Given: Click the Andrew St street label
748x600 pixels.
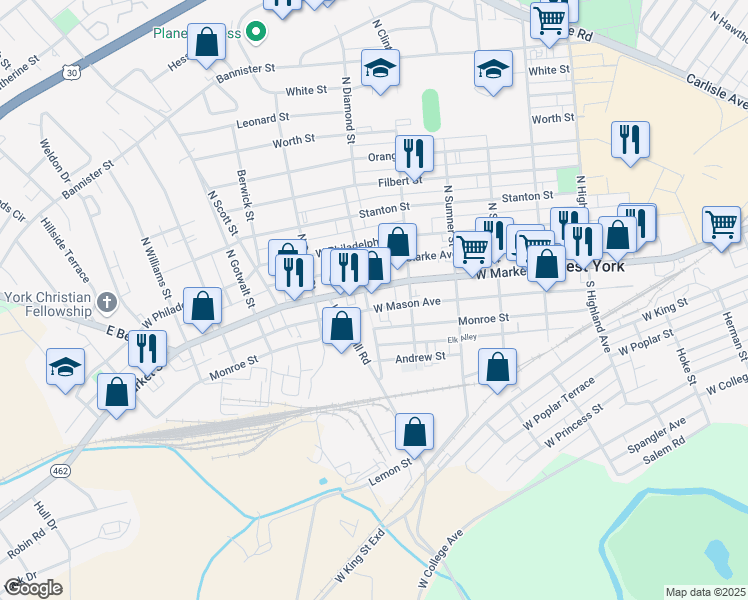Looking at the screenshot, I should (420, 357).
